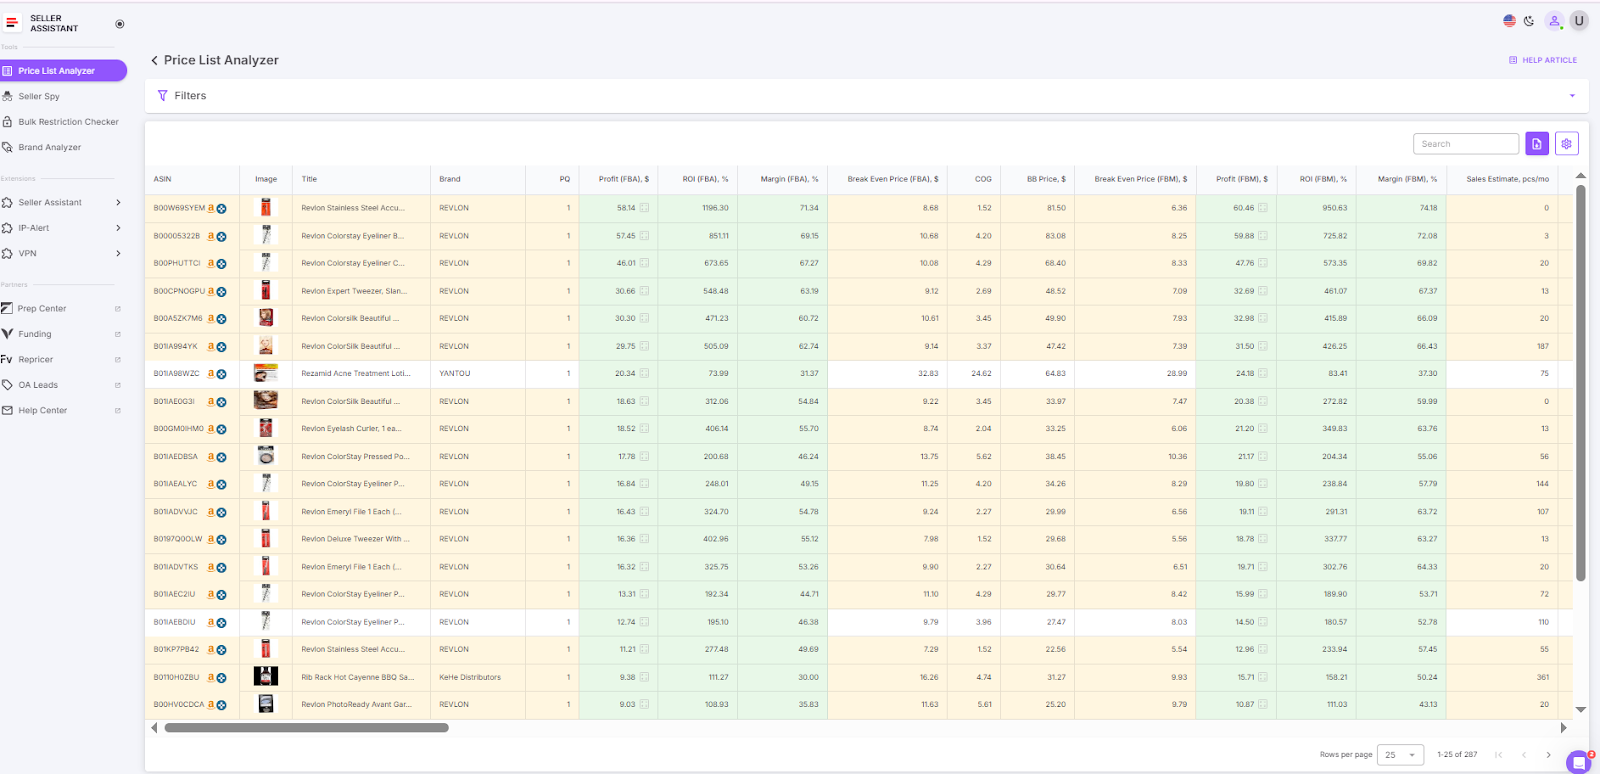Click the Filters funnel icon
Screen dimensions: 1600x774
click(x=163, y=96)
